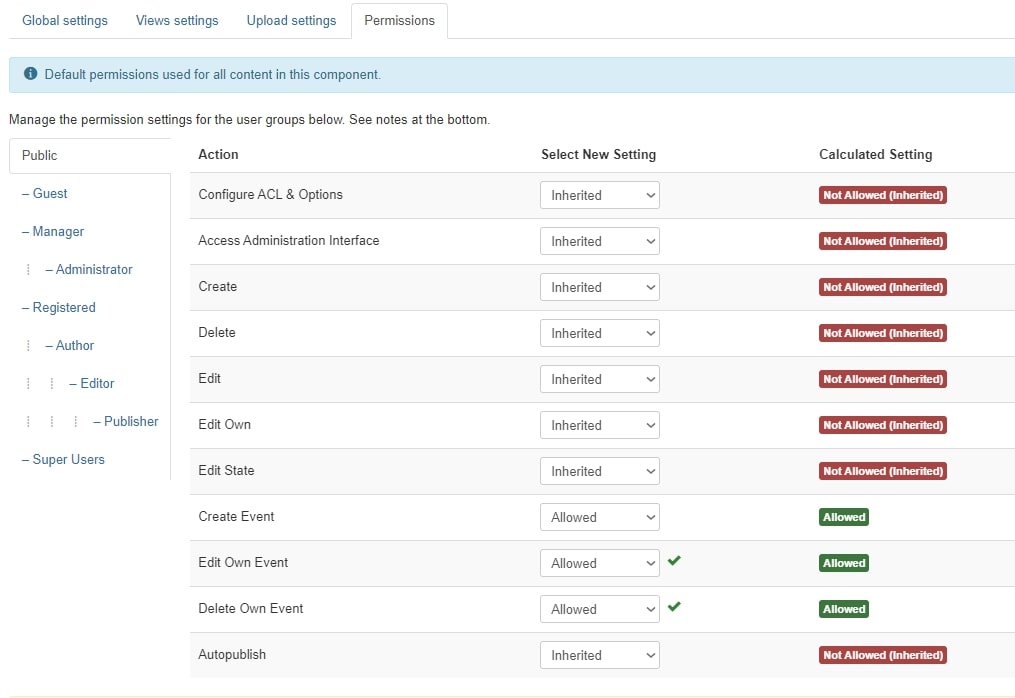The image size is (1015, 698).
Task: Show permissions for the Registered group
Action: click(x=59, y=308)
